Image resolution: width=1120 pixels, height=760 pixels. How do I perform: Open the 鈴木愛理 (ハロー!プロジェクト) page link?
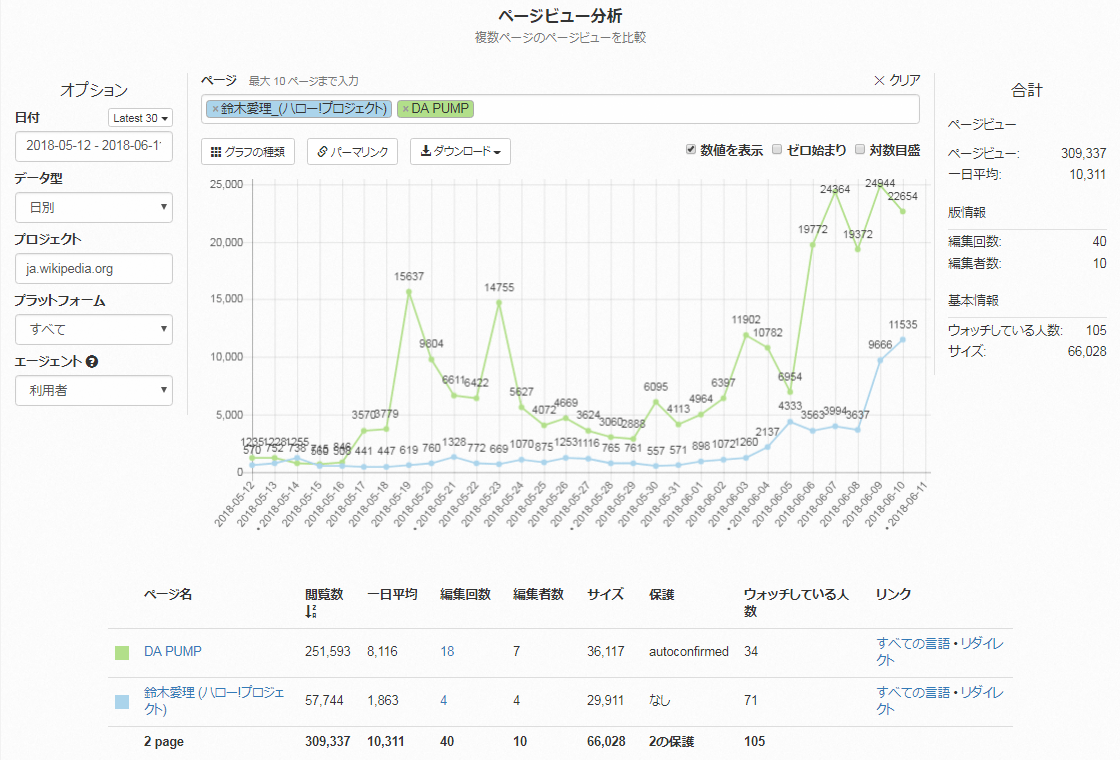(x=214, y=701)
